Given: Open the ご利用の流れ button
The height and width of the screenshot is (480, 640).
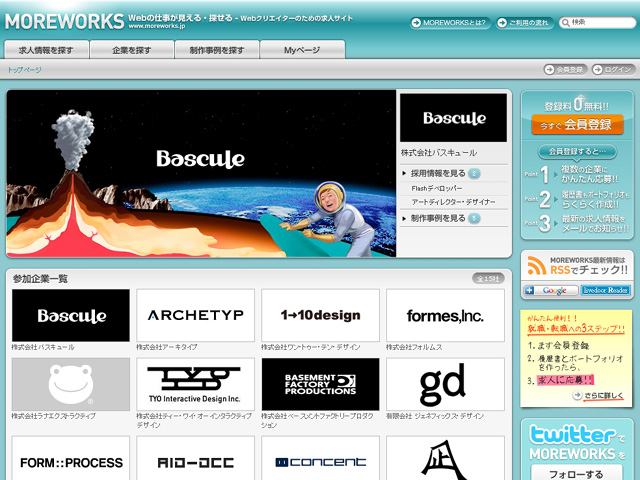Looking at the screenshot, I should pyautogui.click(x=524, y=23).
